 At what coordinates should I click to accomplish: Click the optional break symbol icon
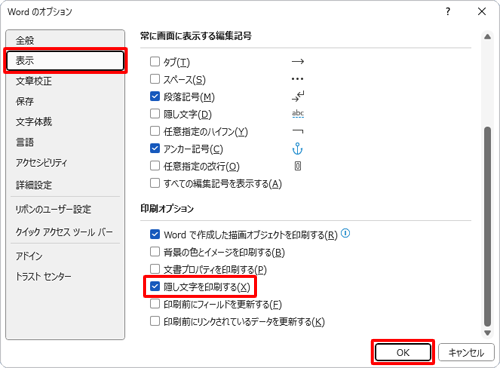pyautogui.click(x=298, y=166)
